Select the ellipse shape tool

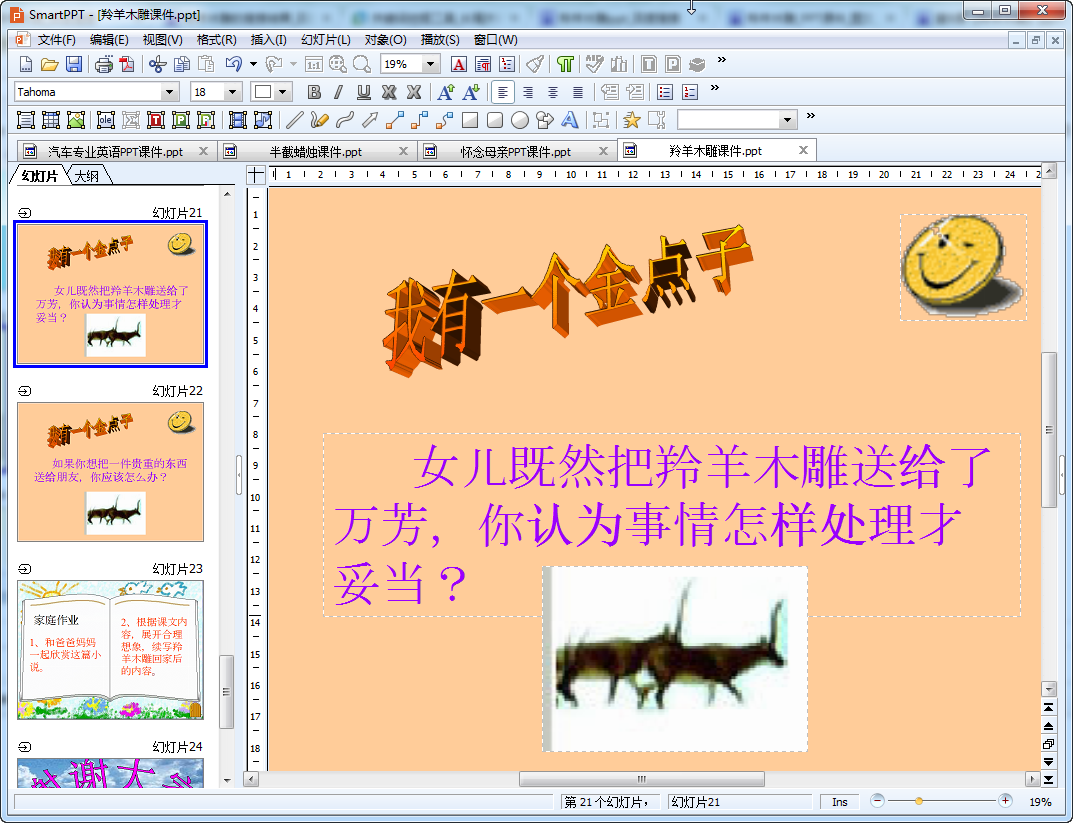pyautogui.click(x=520, y=120)
